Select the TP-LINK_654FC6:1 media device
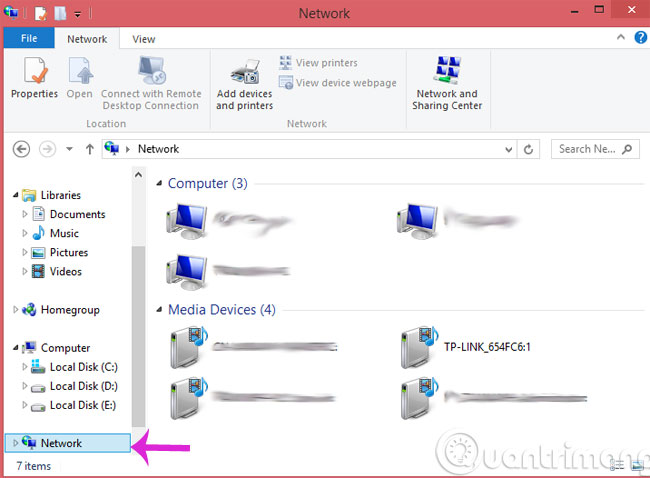 pyautogui.click(x=466, y=347)
